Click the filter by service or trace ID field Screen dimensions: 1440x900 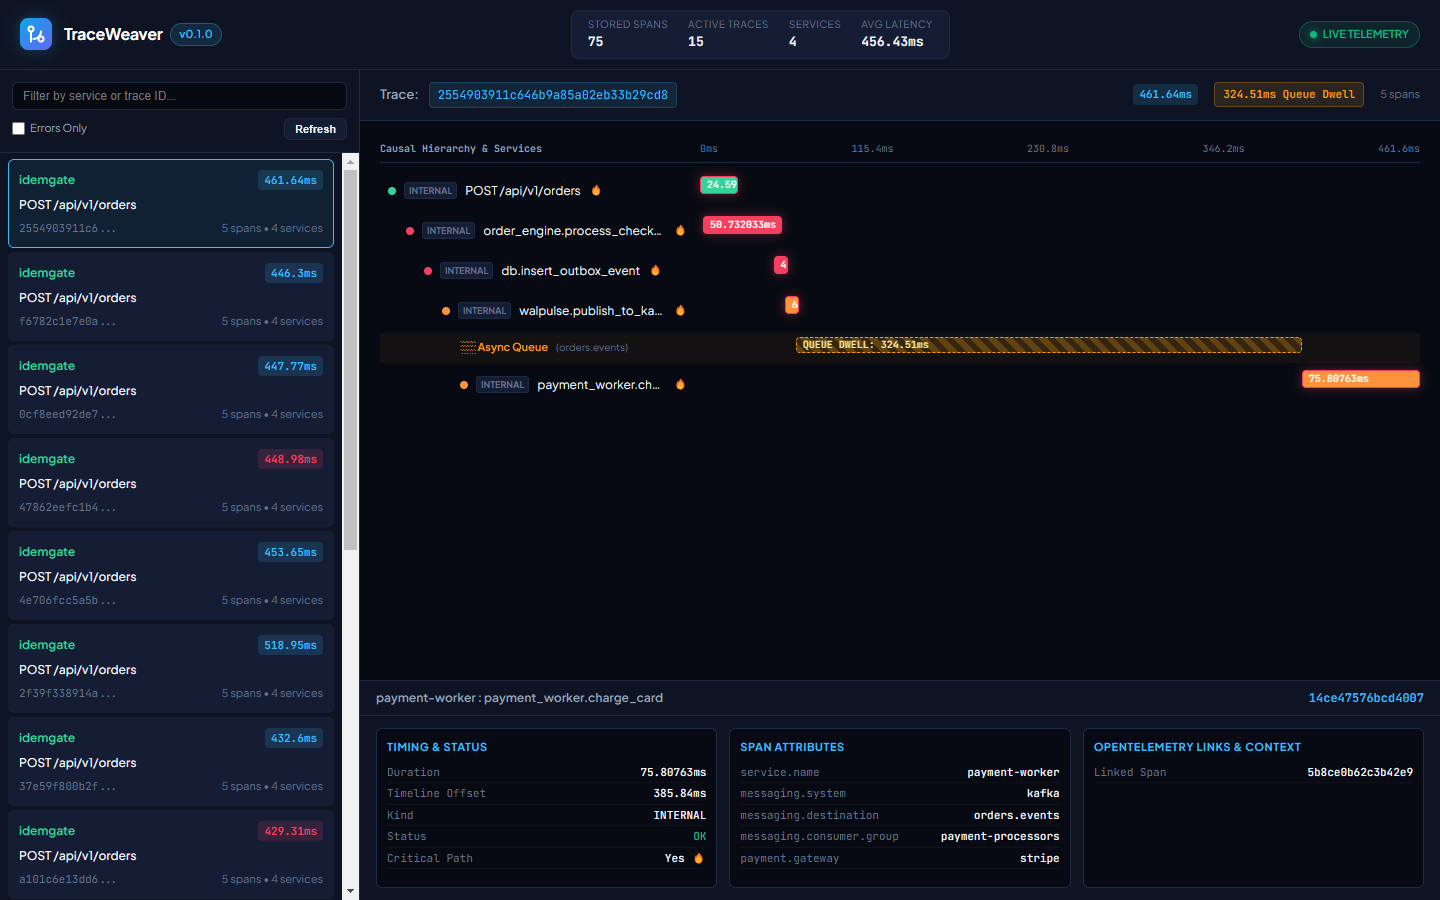(x=179, y=96)
